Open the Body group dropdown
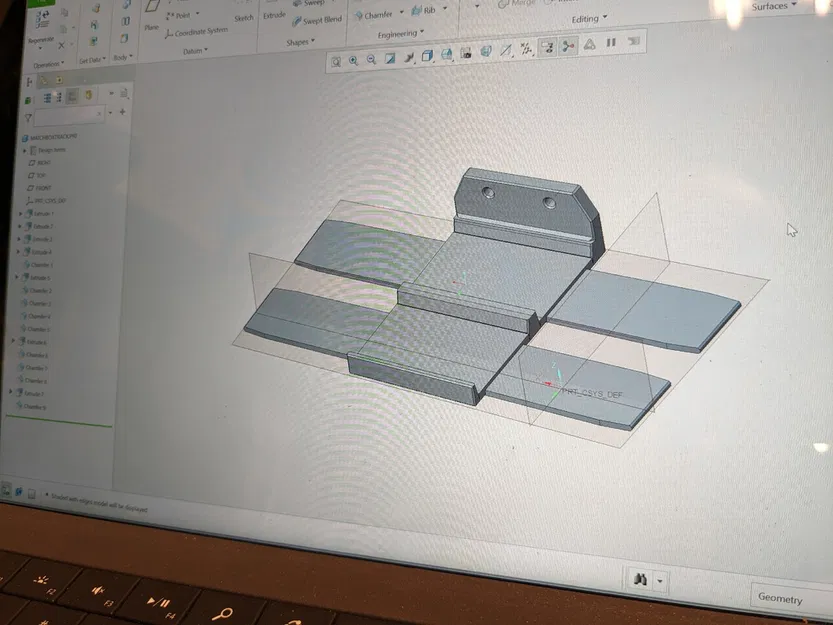The width and height of the screenshot is (833, 625). (123, 57)
